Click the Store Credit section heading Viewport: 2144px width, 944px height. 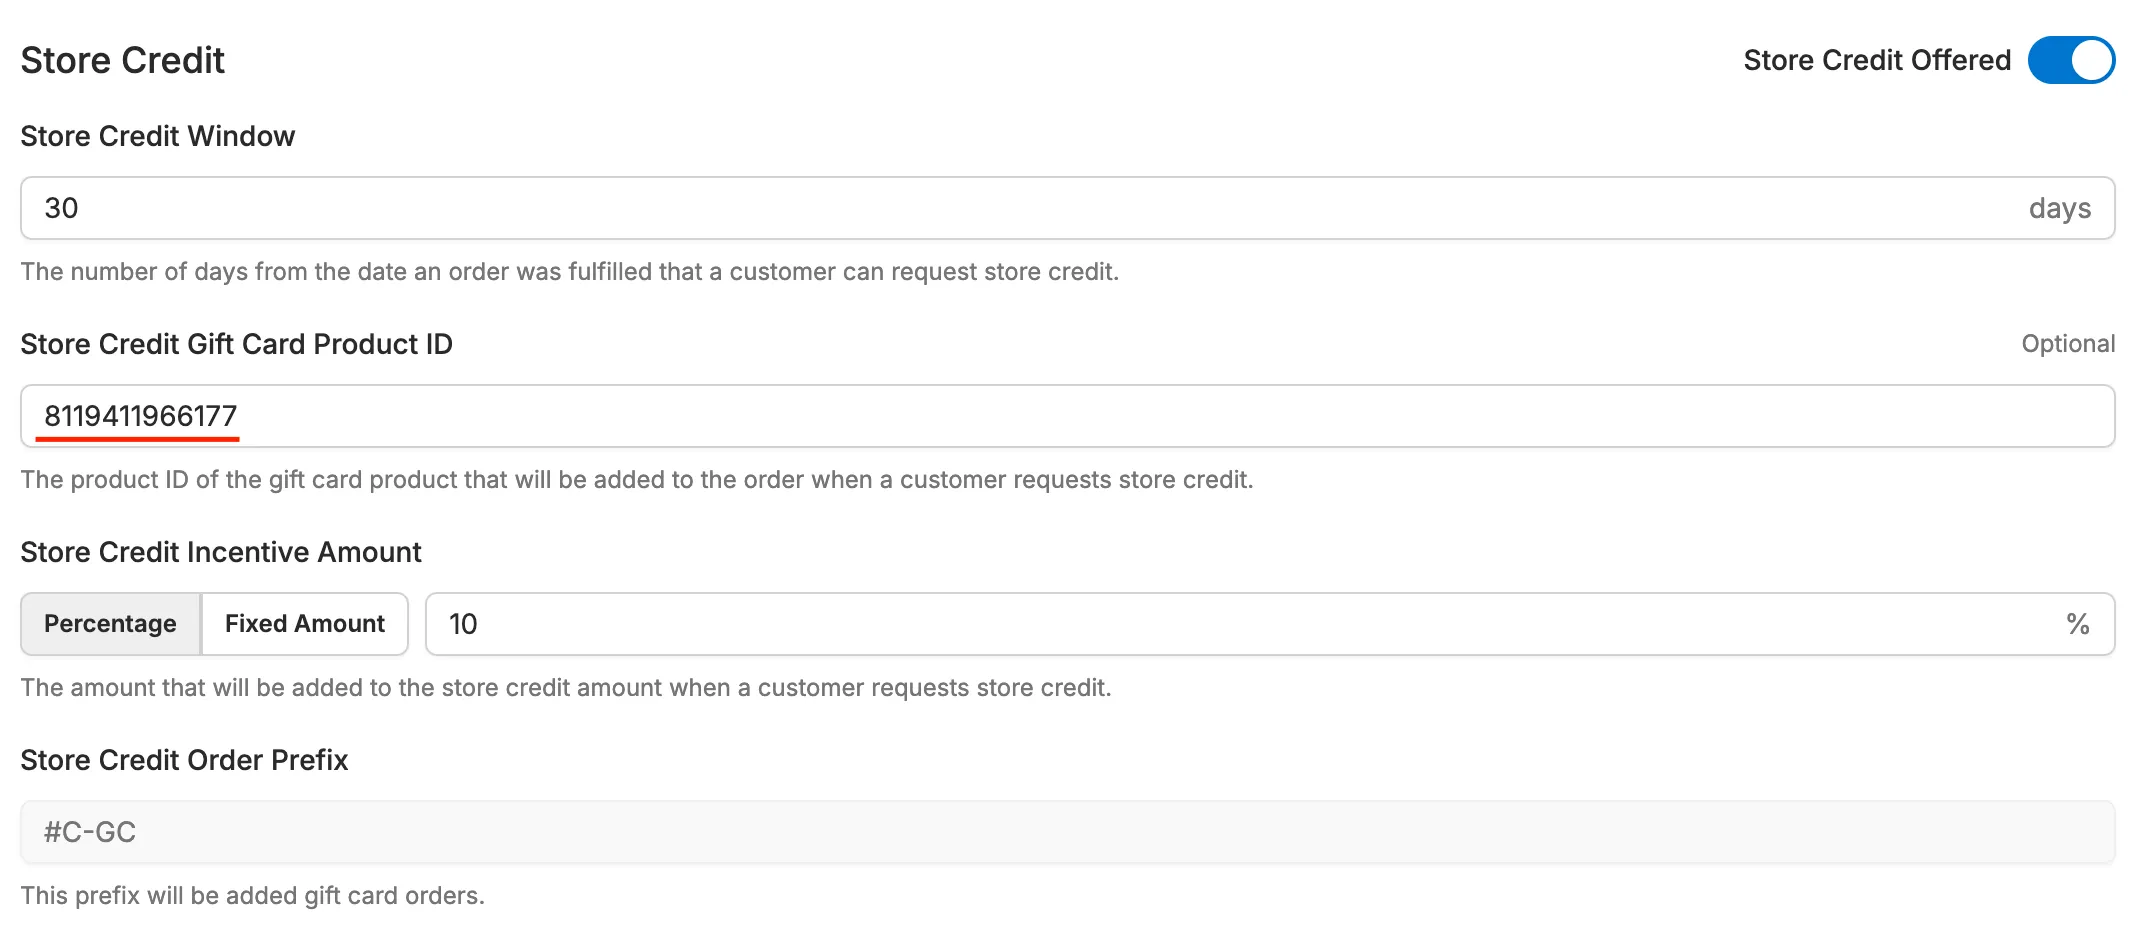[x=123, y=60]
